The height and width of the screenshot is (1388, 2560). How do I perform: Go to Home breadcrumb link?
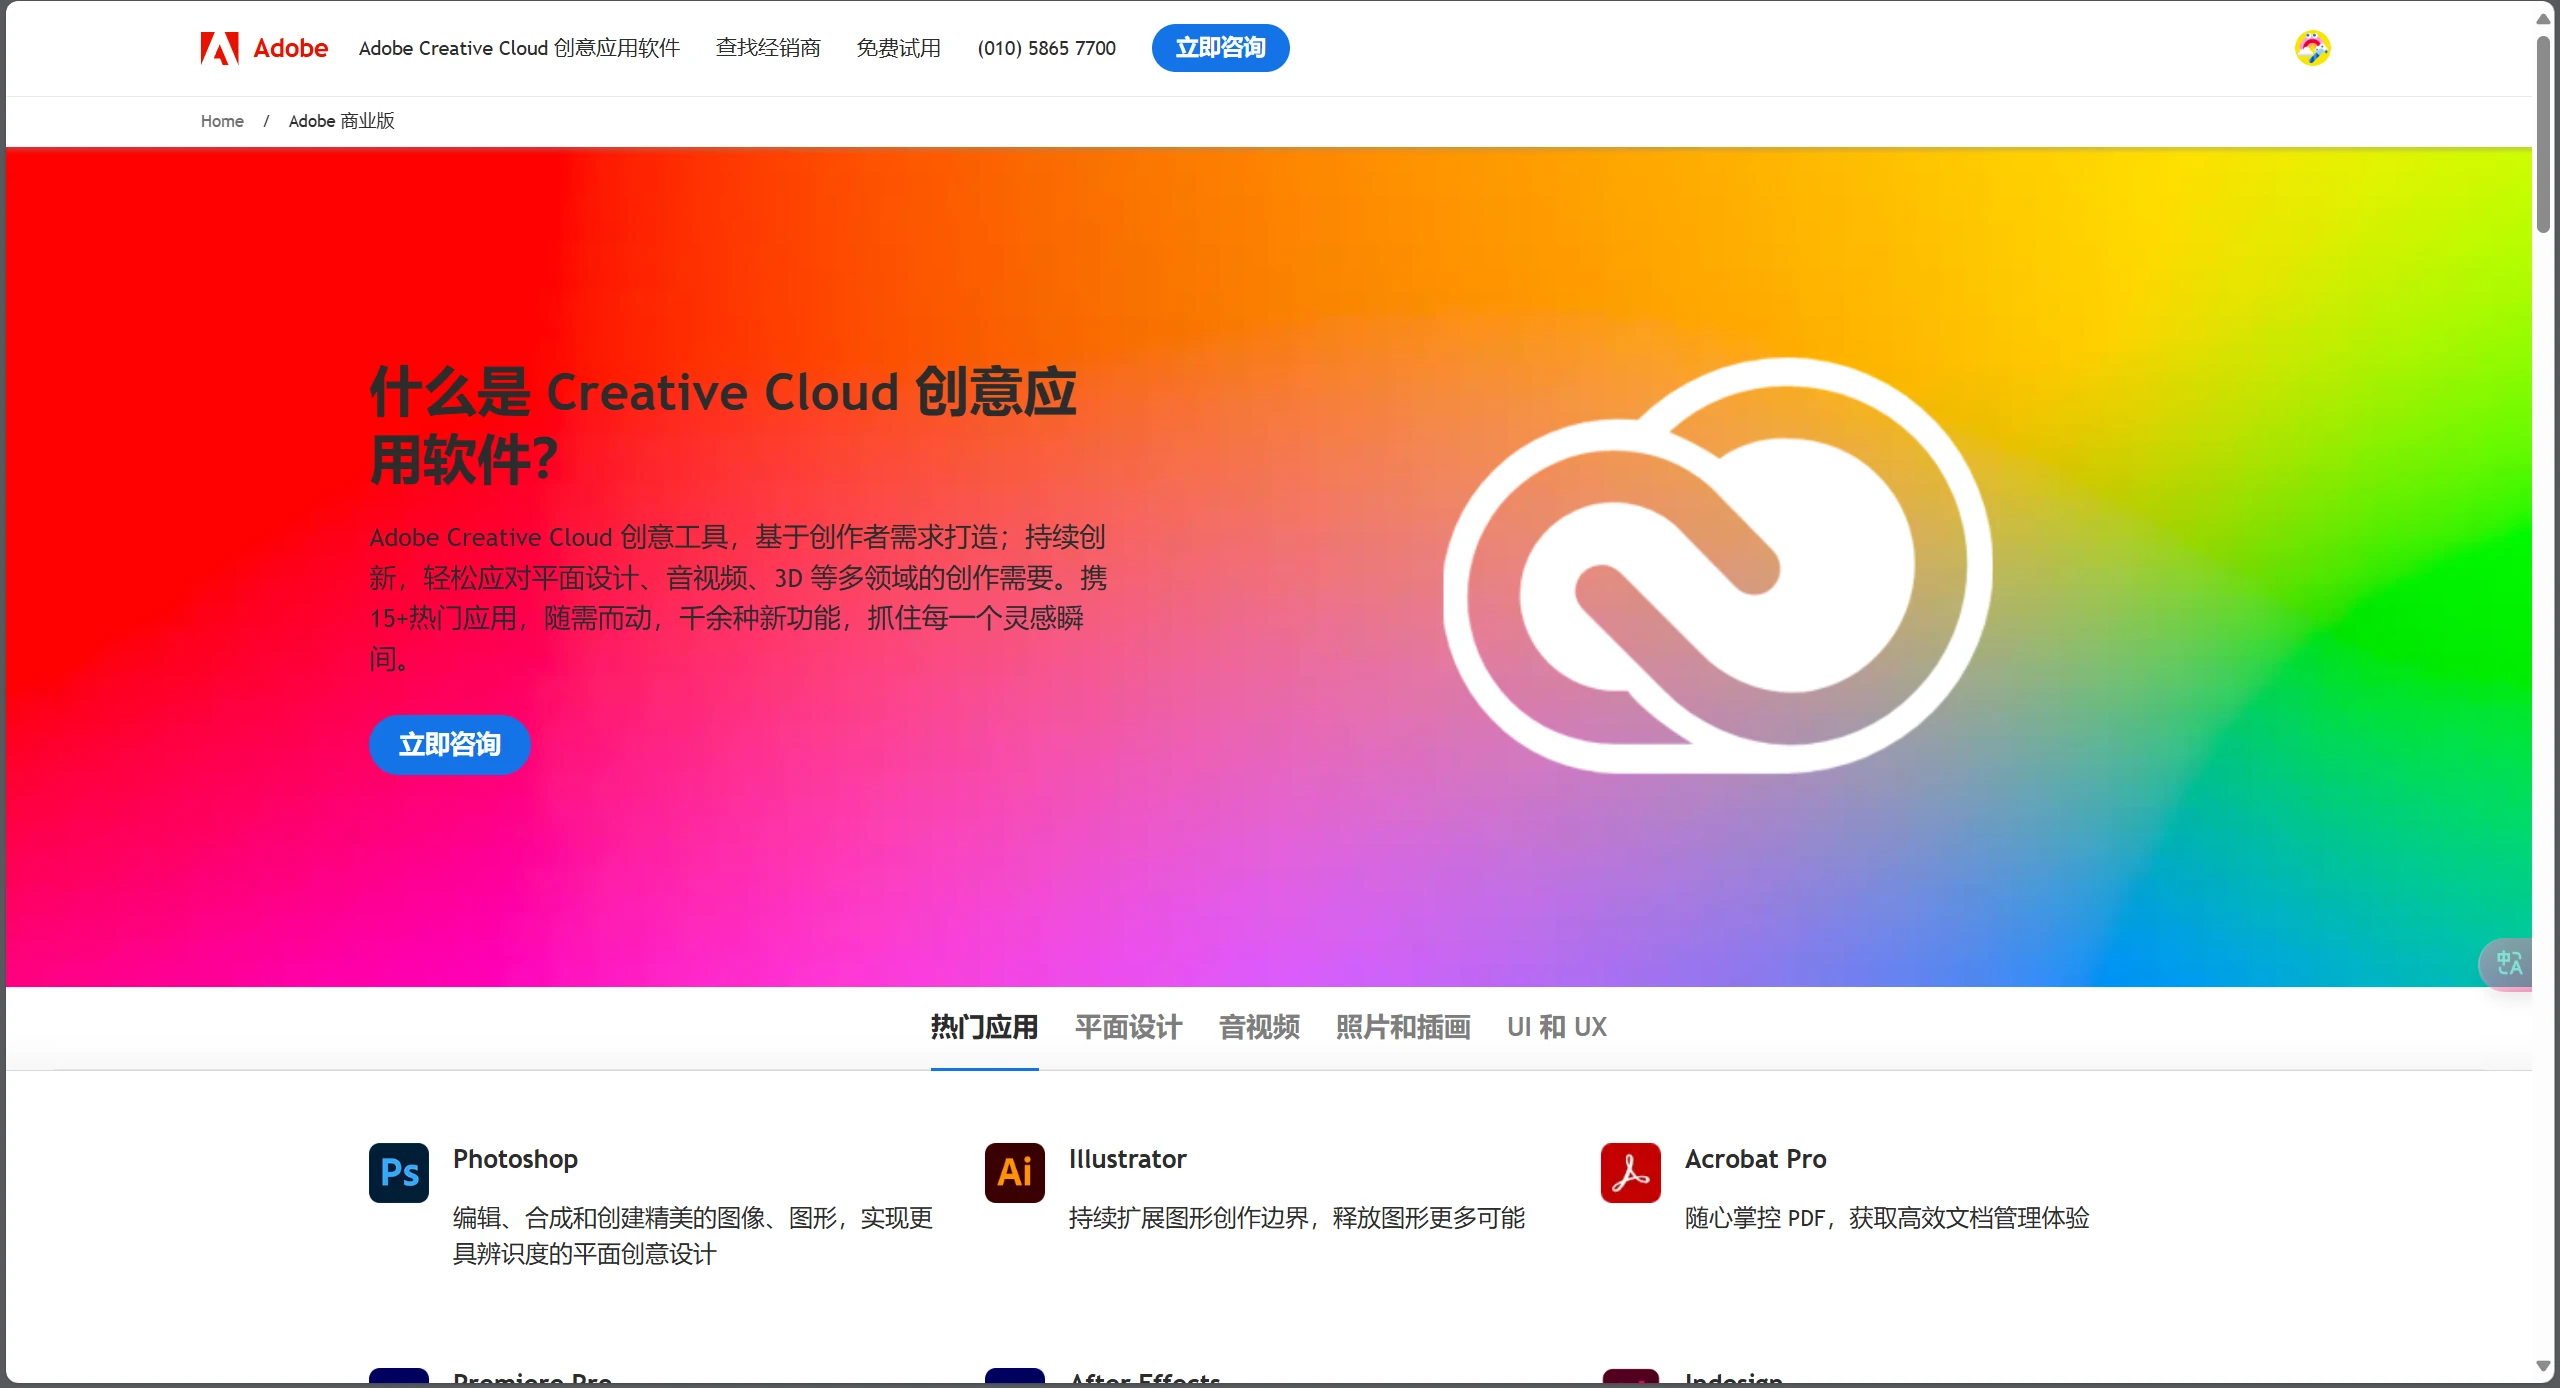[x=222, y=121]
